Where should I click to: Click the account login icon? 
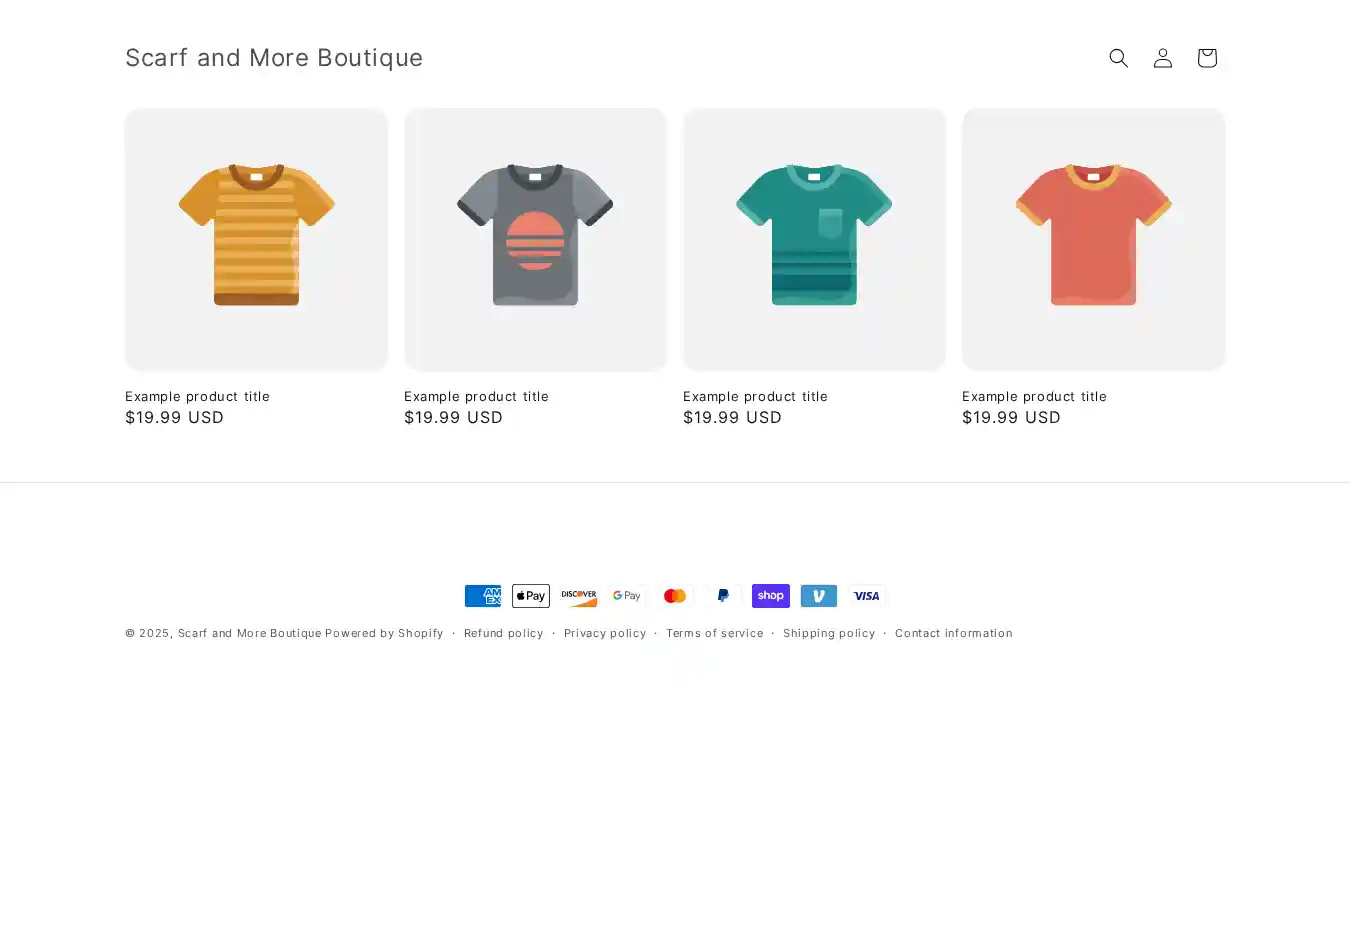pyautogui.click(x=1162, y=58)
